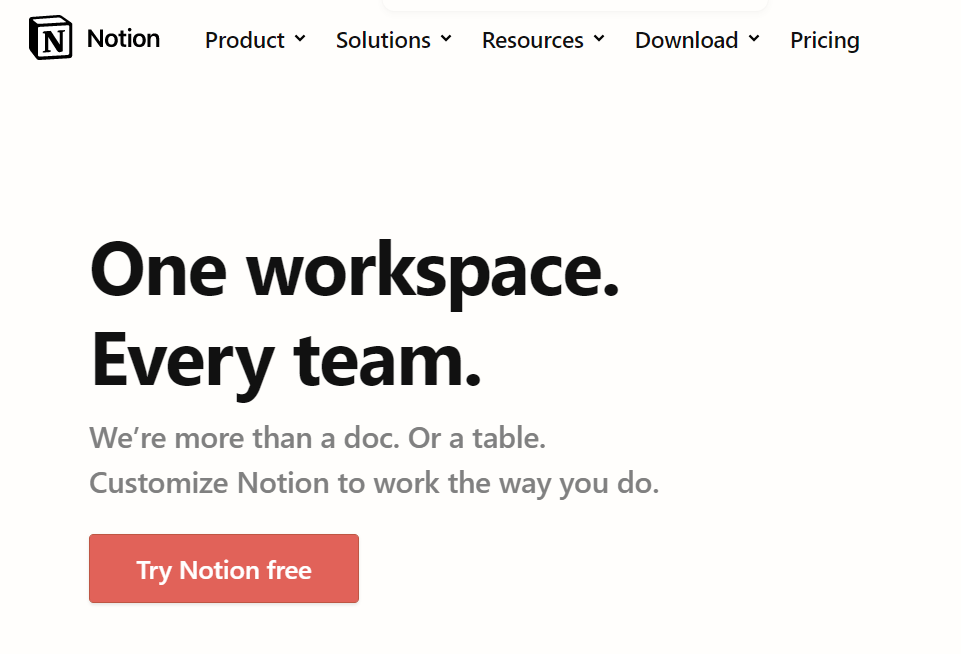Click 'Customize Notion to work' subtitle text
The height and width of the screenshot is (654, 961).
[374, 484]
